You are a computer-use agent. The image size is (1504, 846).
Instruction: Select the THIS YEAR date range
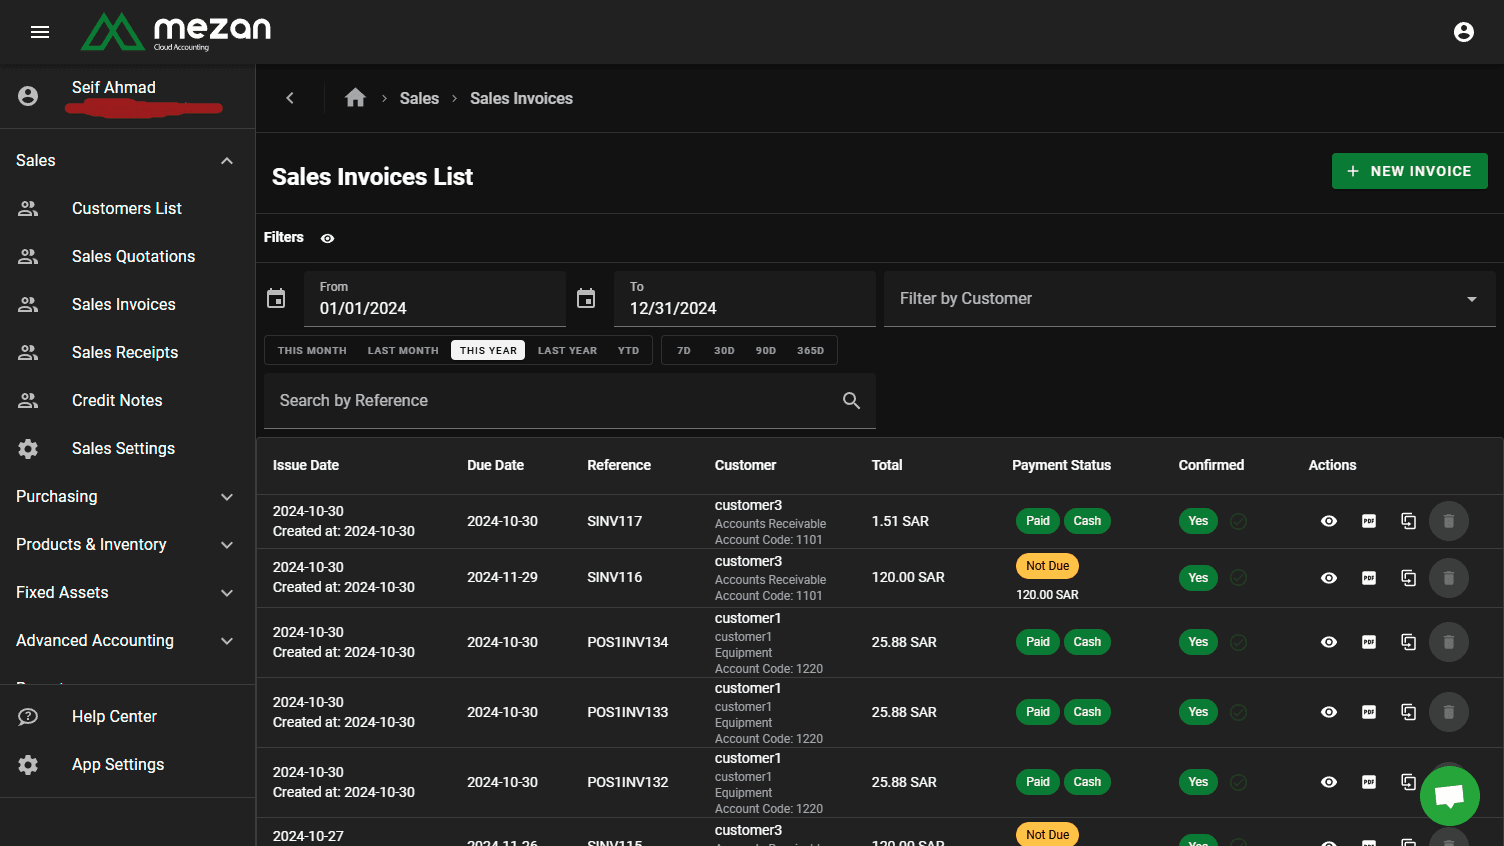488,350
